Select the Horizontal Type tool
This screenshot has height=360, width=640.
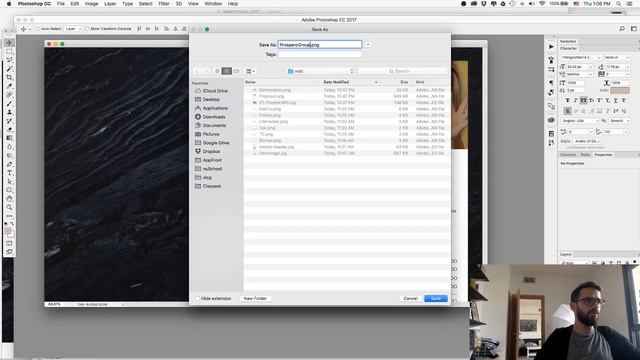tap(9, 173)
